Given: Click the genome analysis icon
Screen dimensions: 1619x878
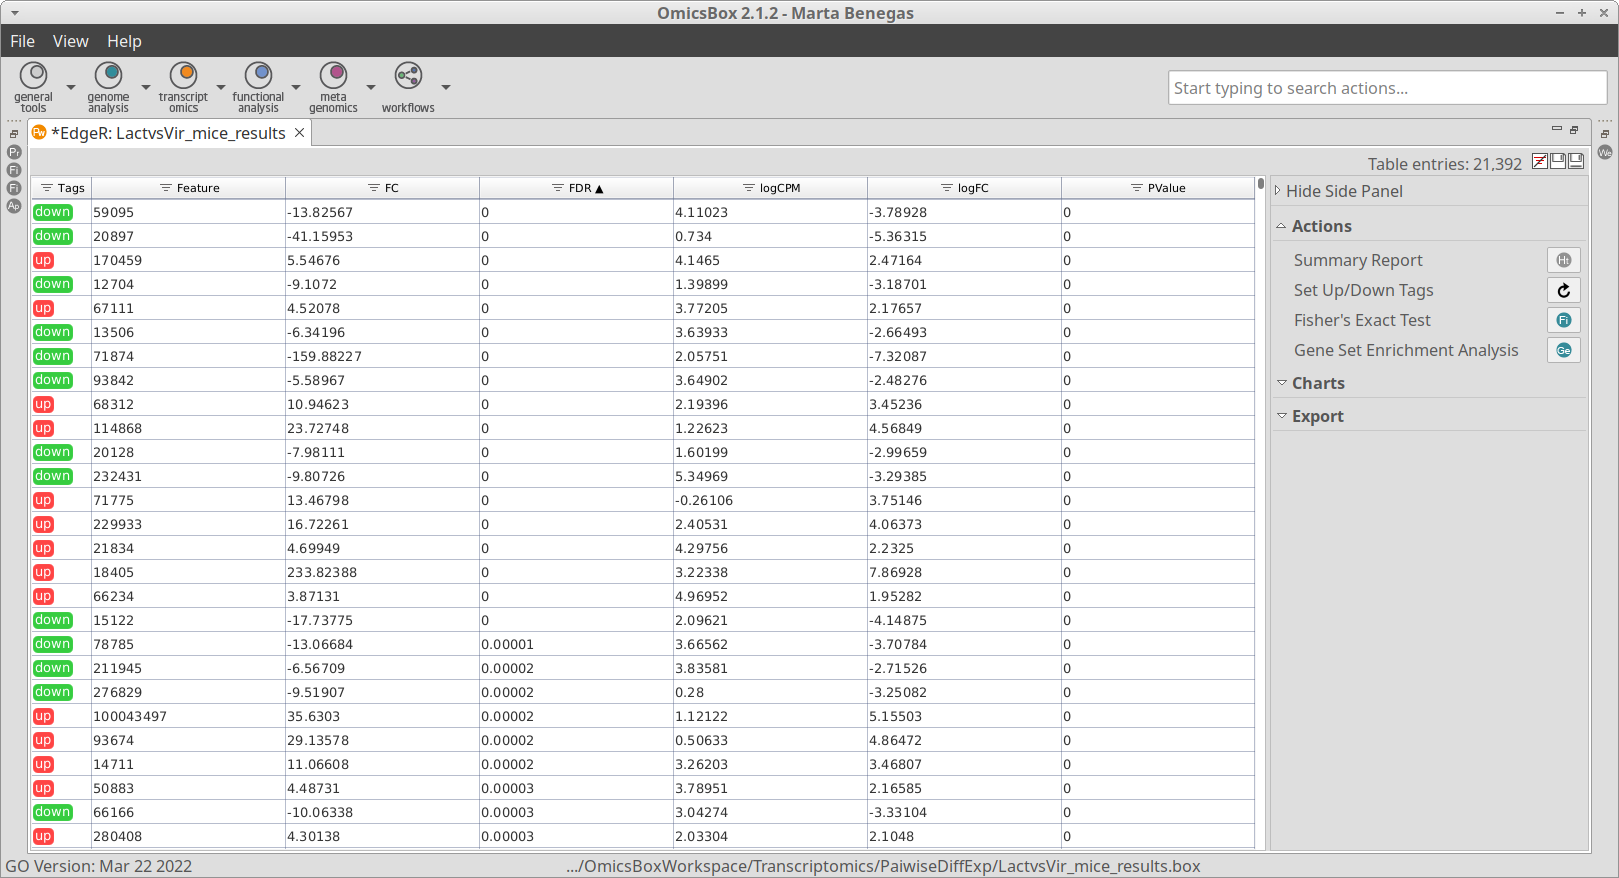Looking at the screenshot, I should coord(108,76).
